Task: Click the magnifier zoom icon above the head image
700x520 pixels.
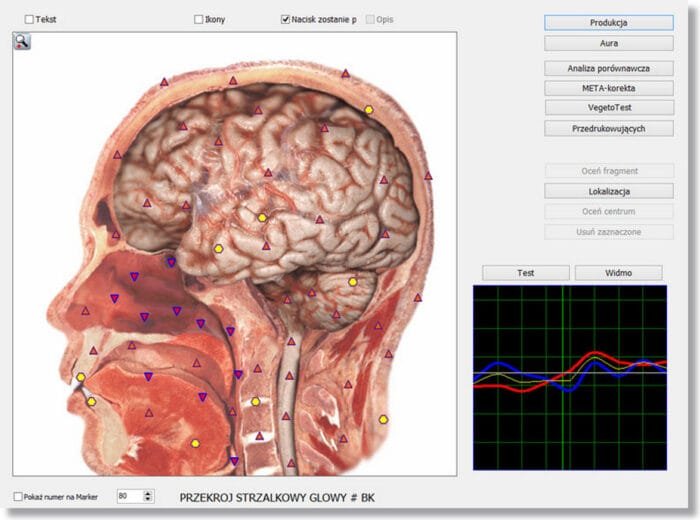Action: (x=22, y=41)
